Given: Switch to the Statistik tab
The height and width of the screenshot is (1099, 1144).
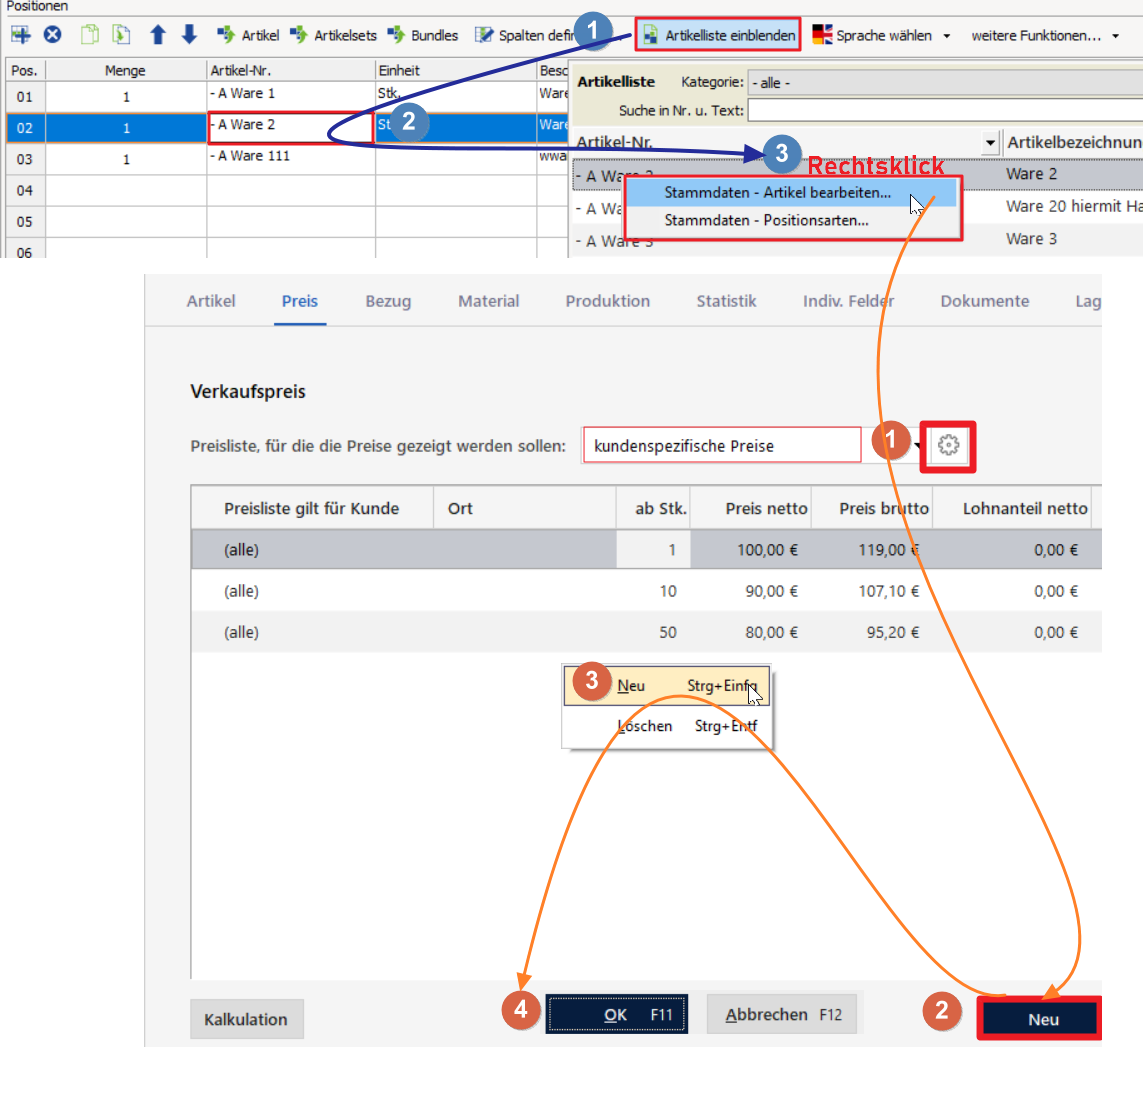Looking at the screenshot, I should [x=726, y=301].
